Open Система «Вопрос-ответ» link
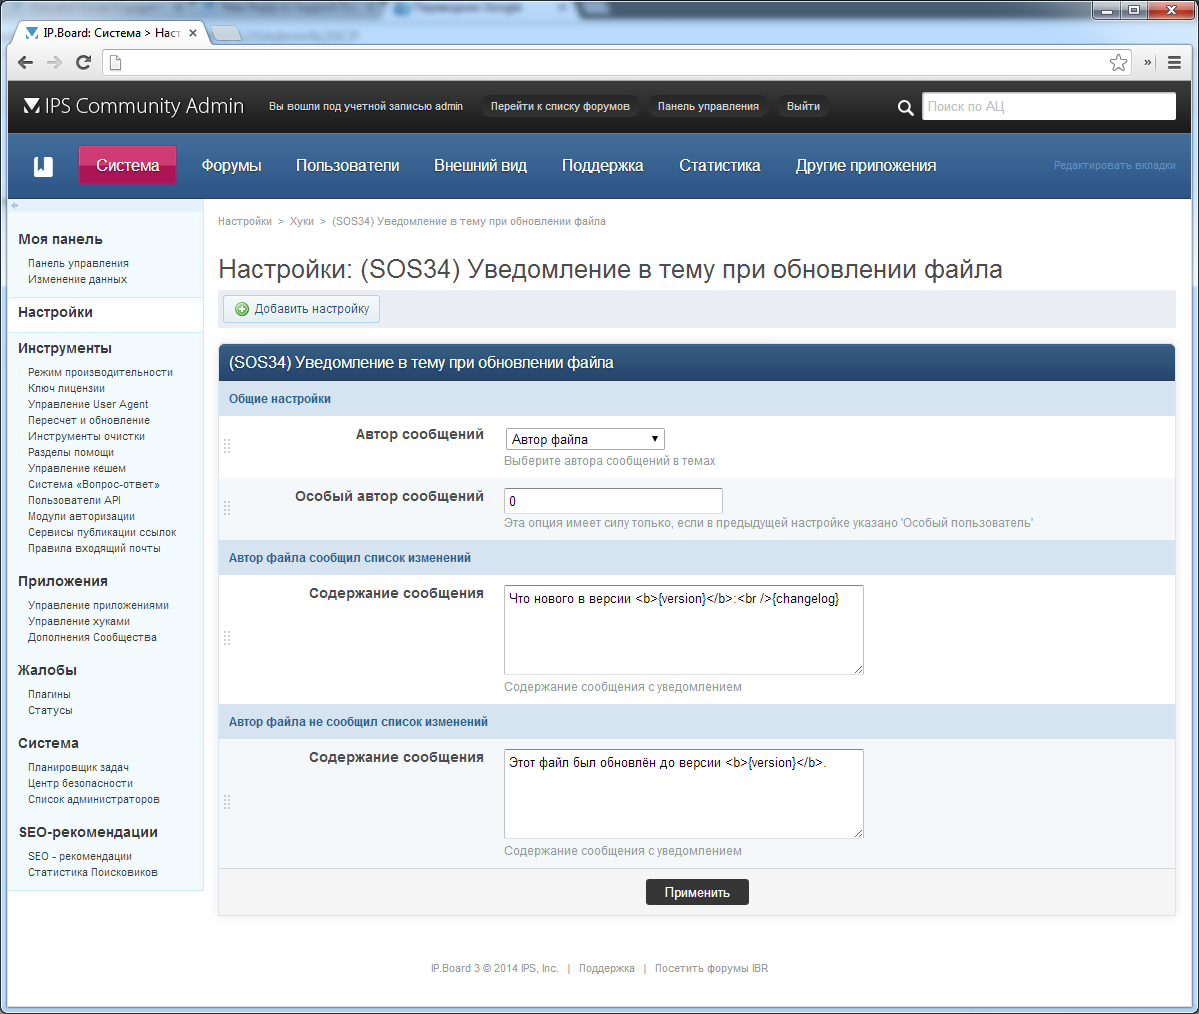This screenshot has width=1199, height=1014. click(x=93, y=485)
